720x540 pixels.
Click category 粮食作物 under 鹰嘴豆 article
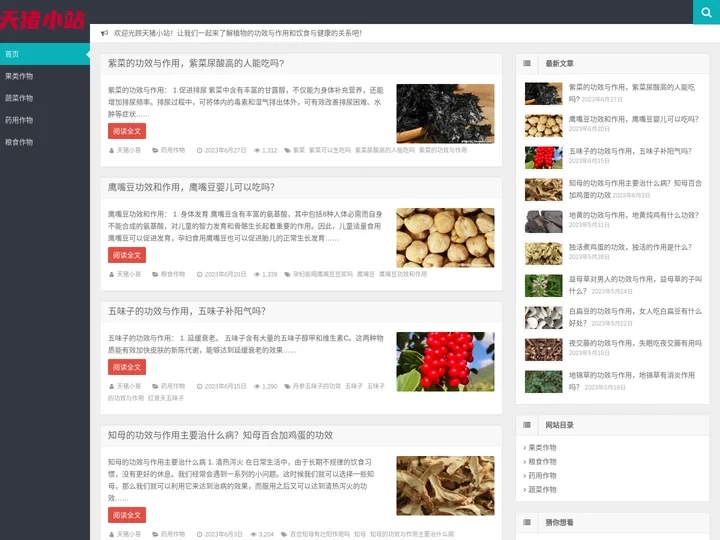[173, 274]
